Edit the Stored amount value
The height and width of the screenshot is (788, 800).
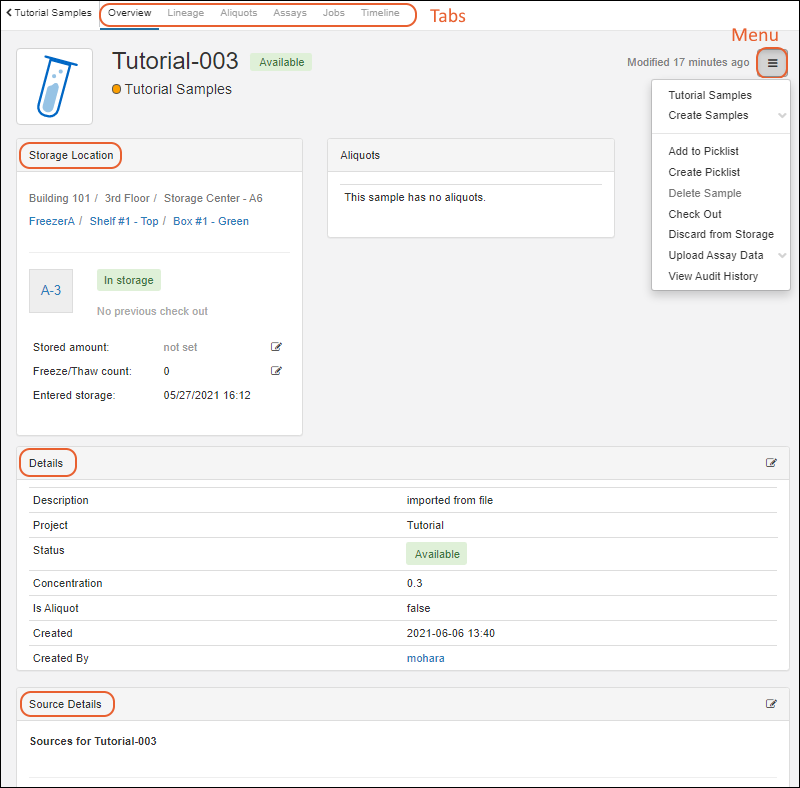(x=276, y=347)
